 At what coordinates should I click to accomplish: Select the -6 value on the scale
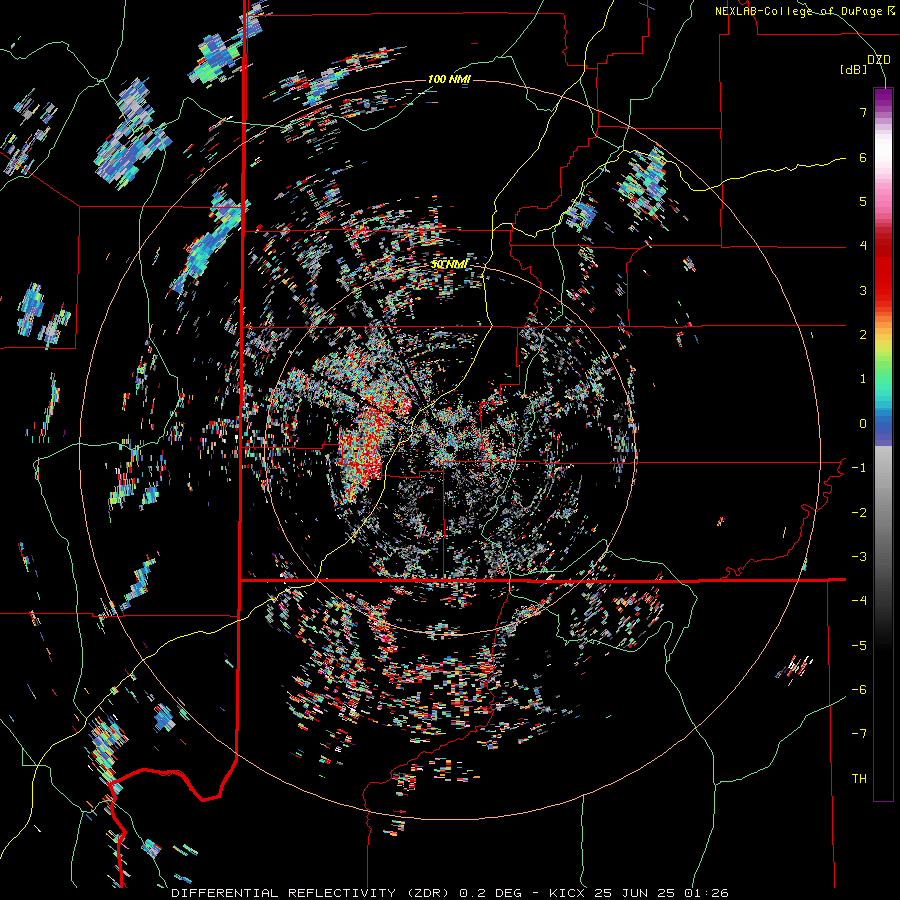click(x=859, y=690)
